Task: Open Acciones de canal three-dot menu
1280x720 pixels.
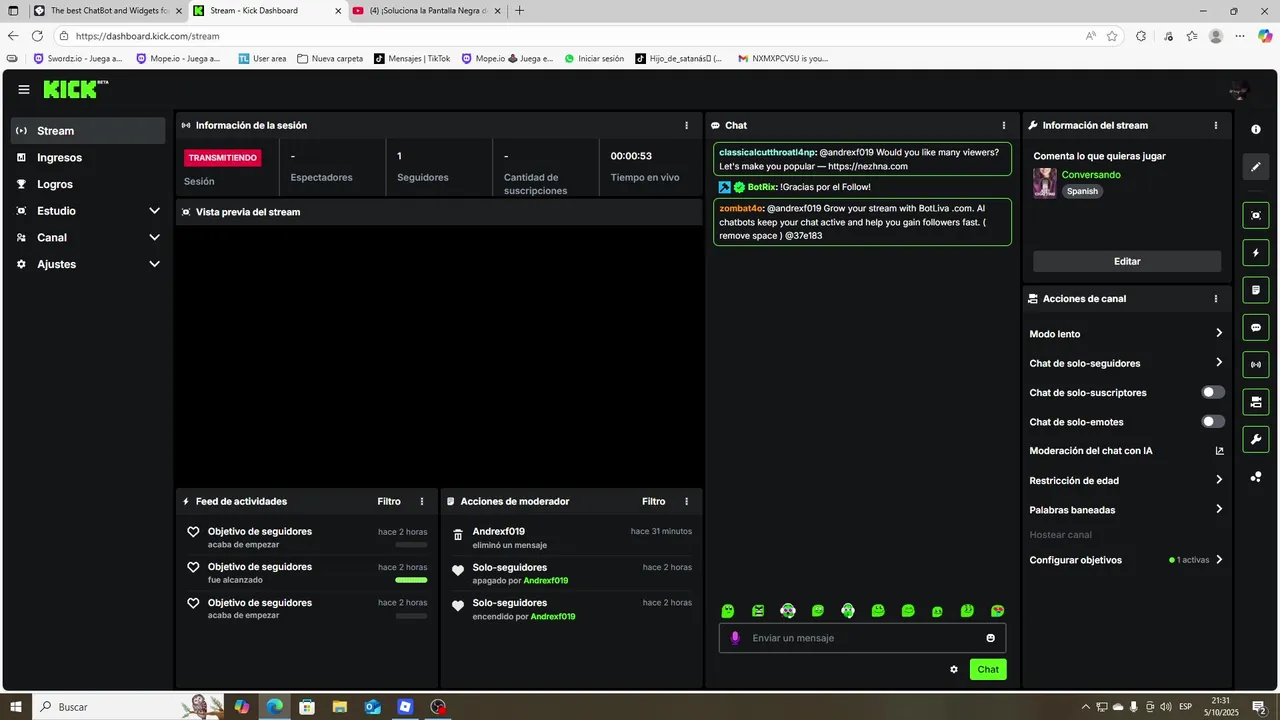Action: pos(1216,299)
